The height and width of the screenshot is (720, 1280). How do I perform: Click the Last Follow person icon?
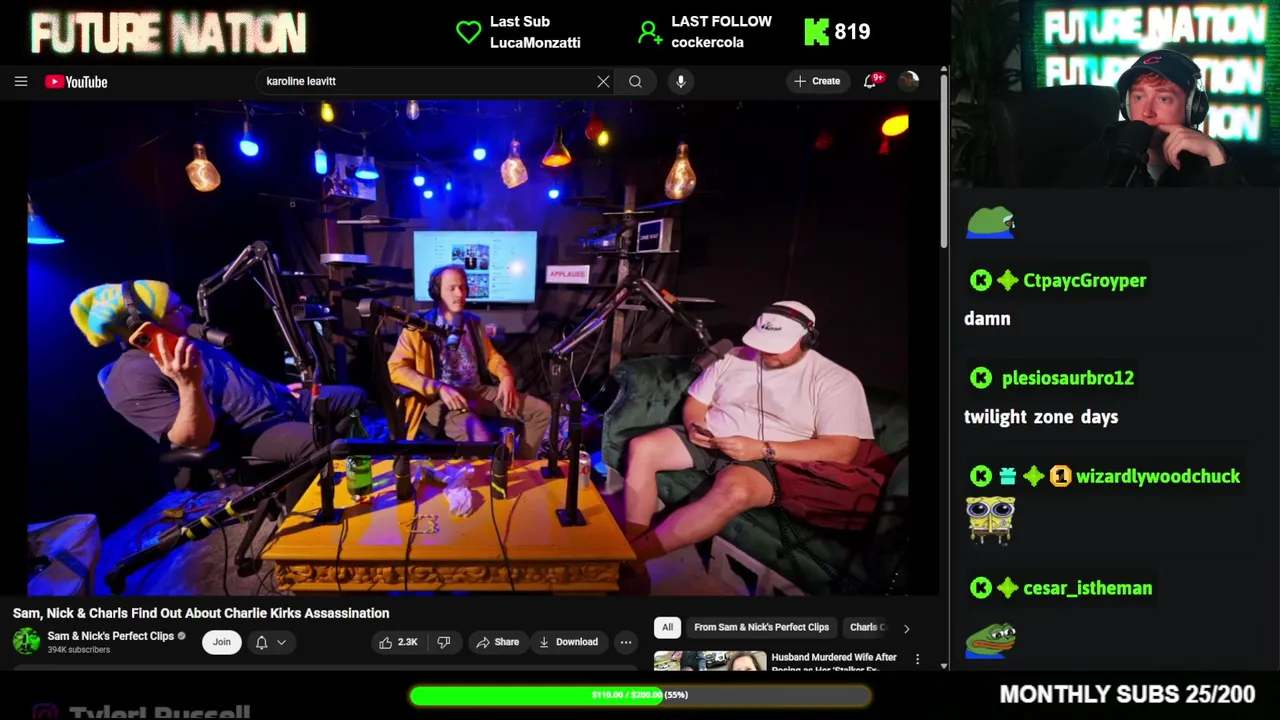click(x=650, y=33)
